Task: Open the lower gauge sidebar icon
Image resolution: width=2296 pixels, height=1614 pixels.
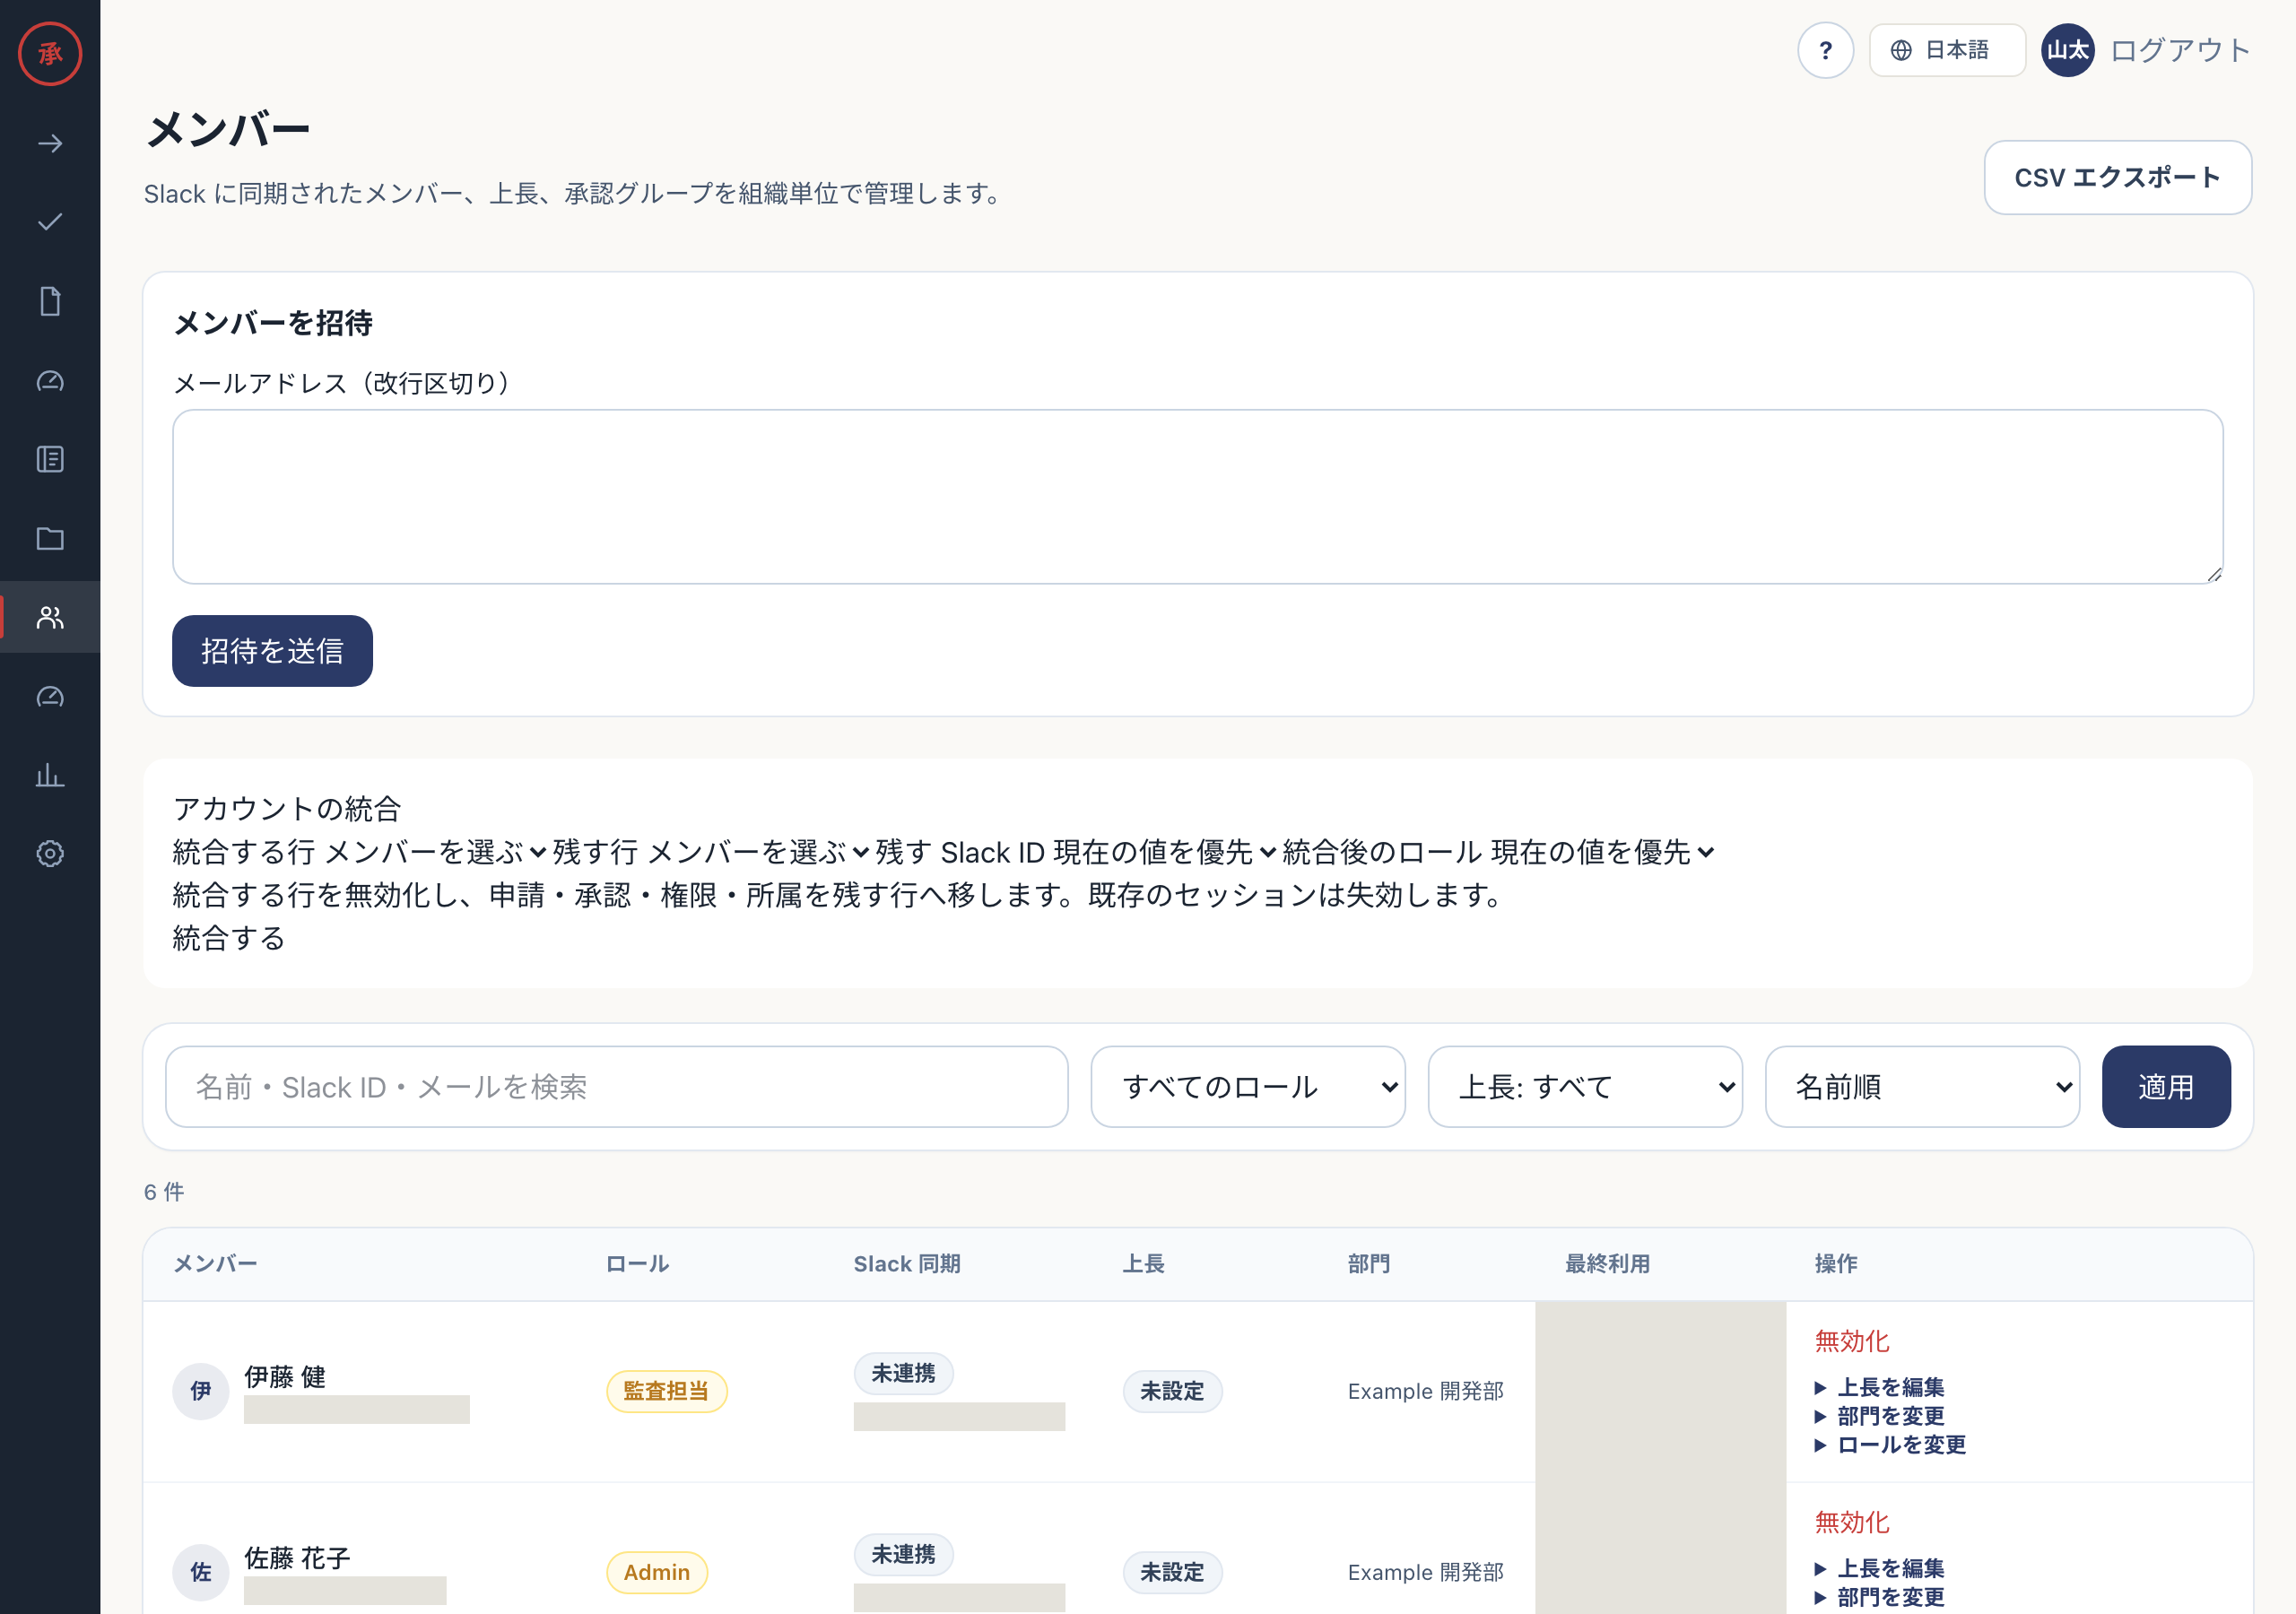Action: [50, 697]
